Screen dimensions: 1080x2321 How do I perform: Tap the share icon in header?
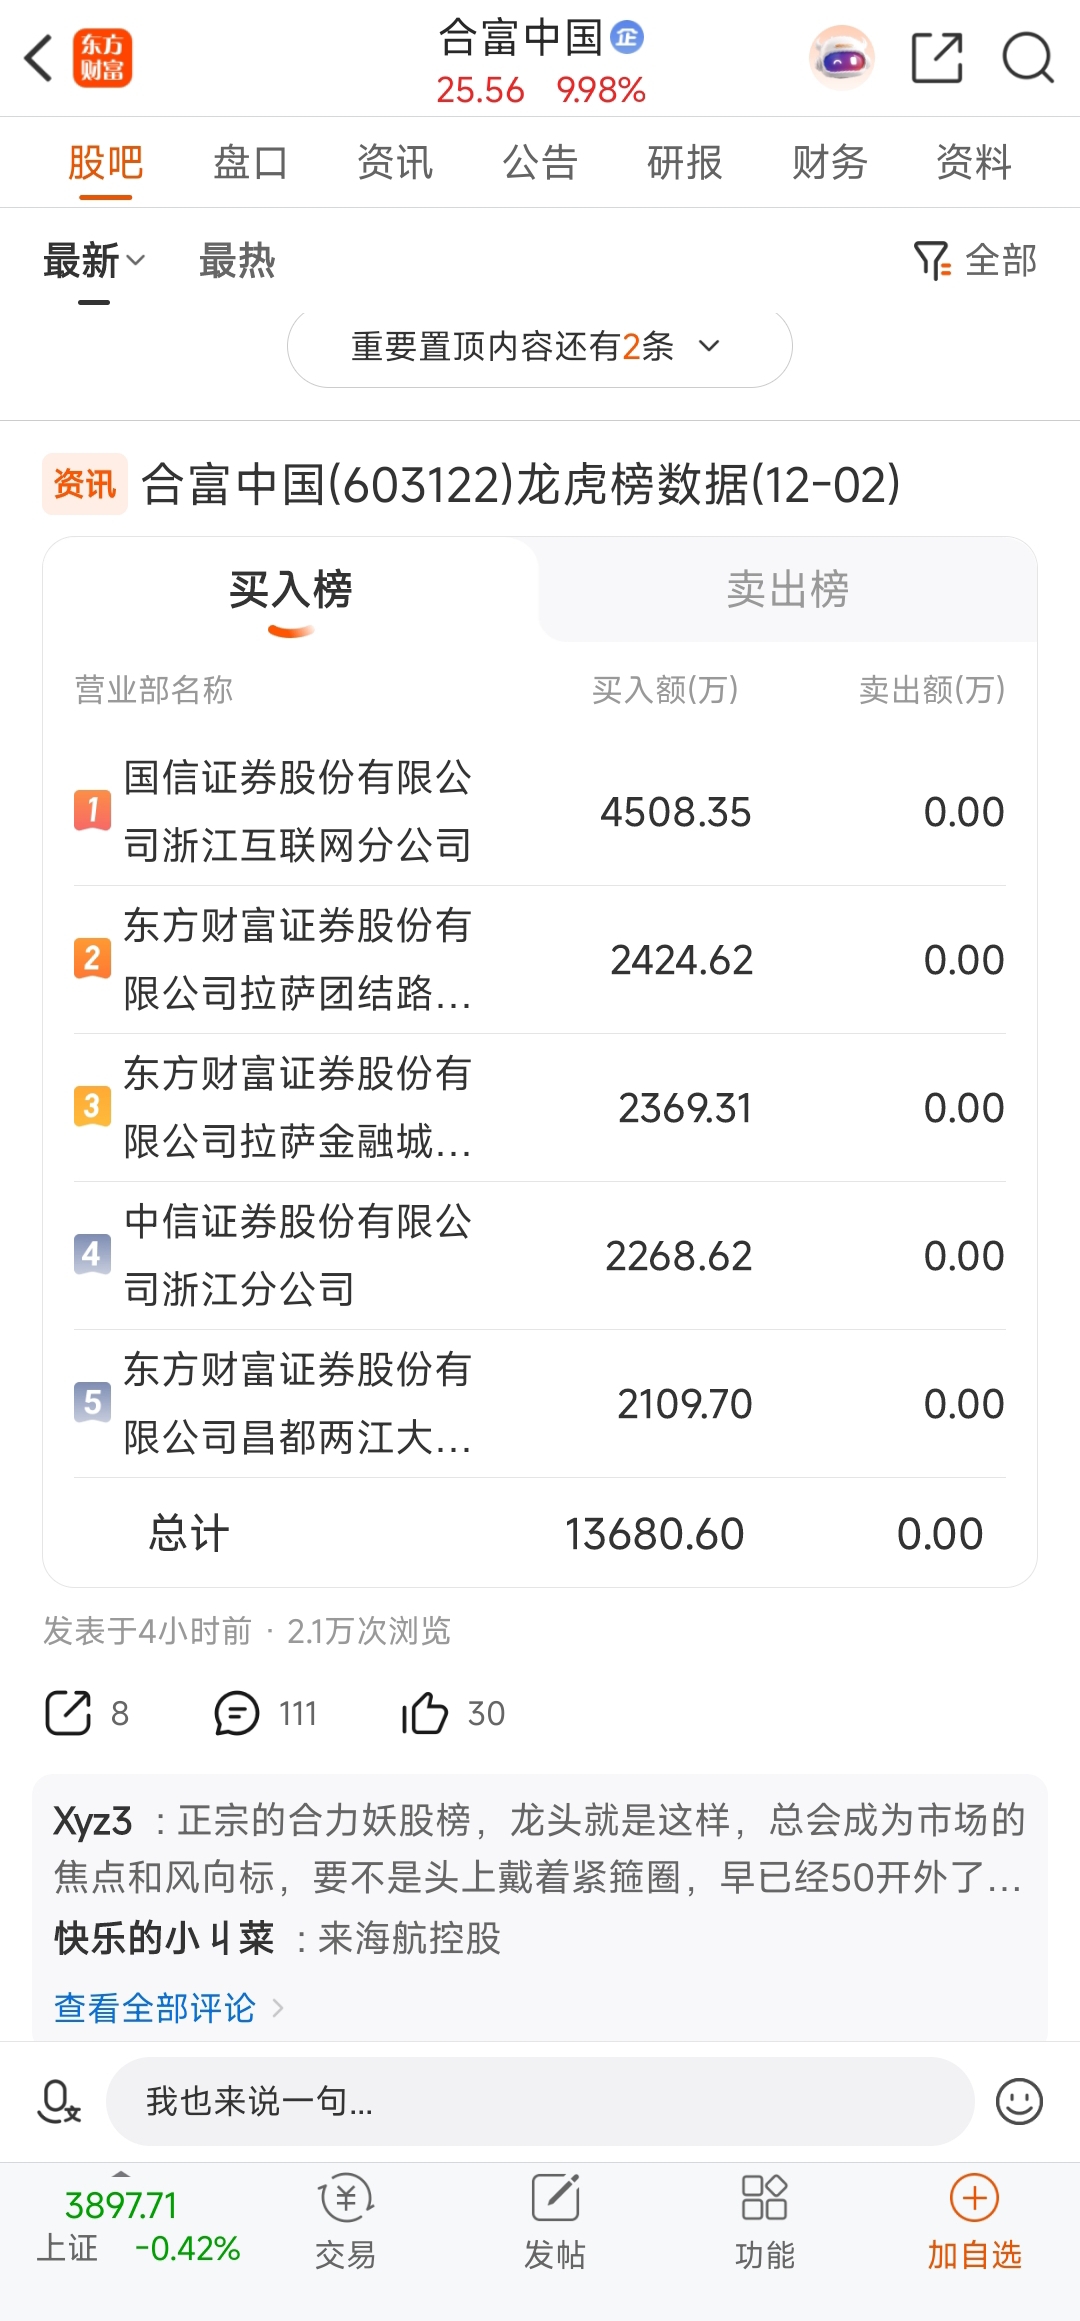pyautogui.click(x=937, y=58)
